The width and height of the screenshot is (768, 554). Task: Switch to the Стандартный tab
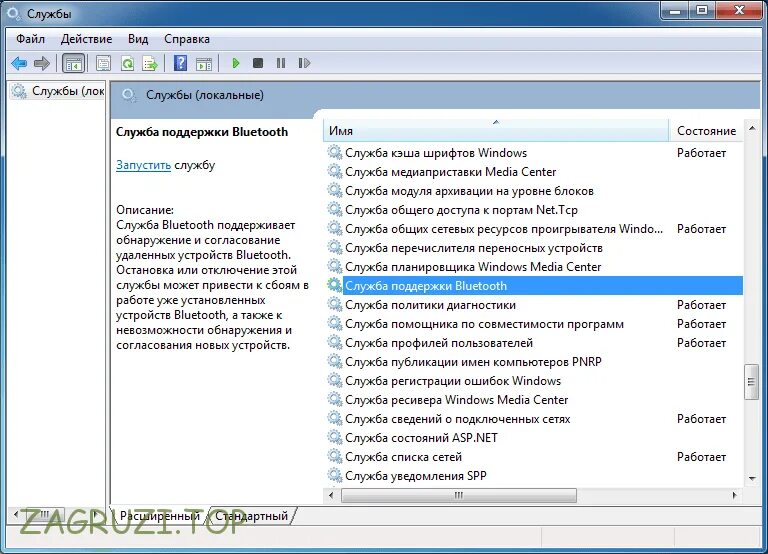pos(252,516)
